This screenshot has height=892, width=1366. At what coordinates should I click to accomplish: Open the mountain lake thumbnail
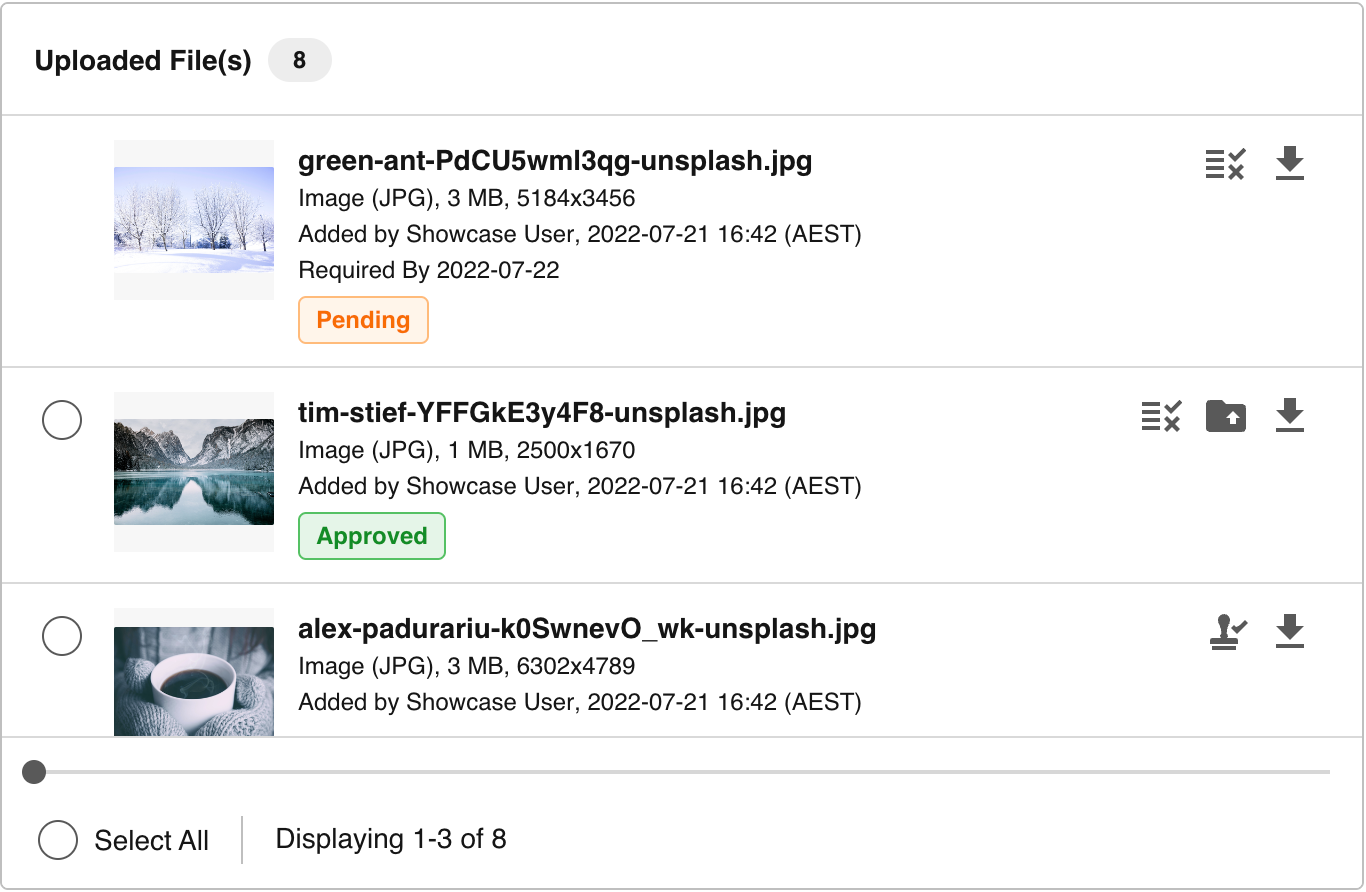point(194,472)
